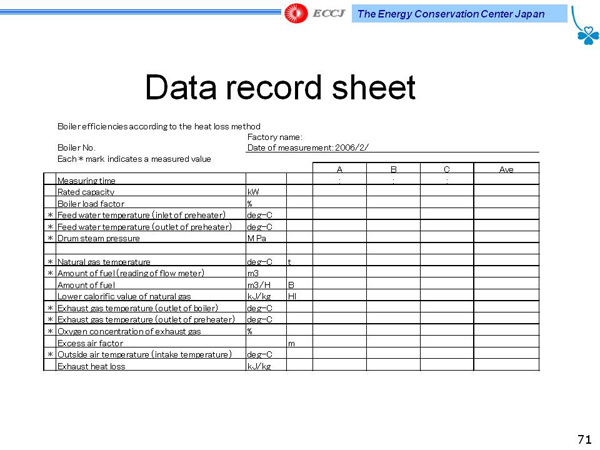Click the 'm' symbol in the Excess air factor row
Screen dimensions: 600x450
291,343
